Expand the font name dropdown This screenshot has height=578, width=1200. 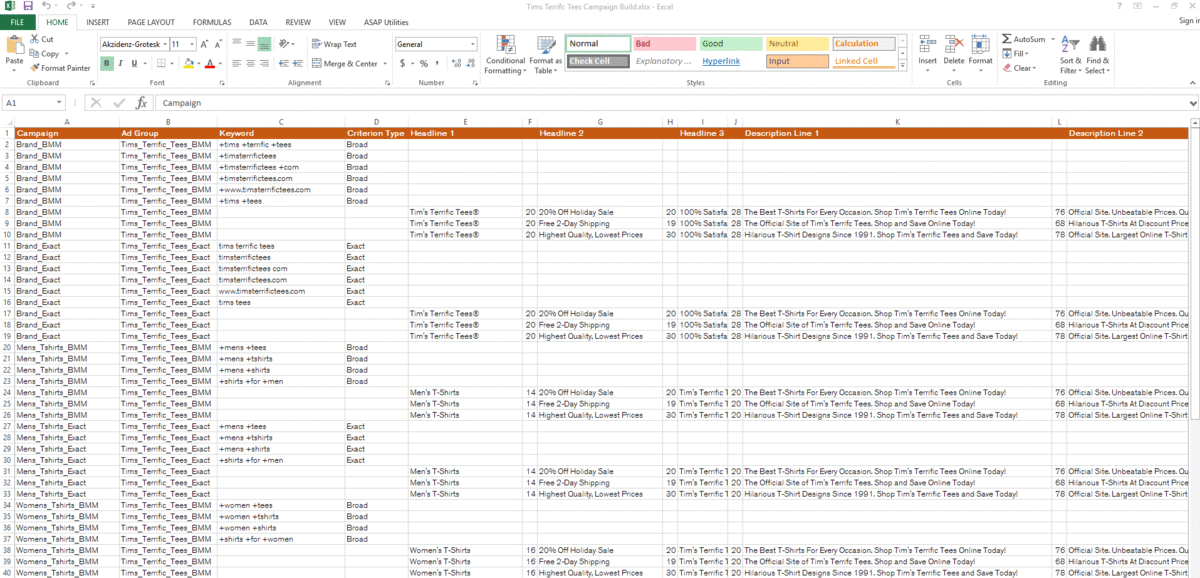click(162, 44)
